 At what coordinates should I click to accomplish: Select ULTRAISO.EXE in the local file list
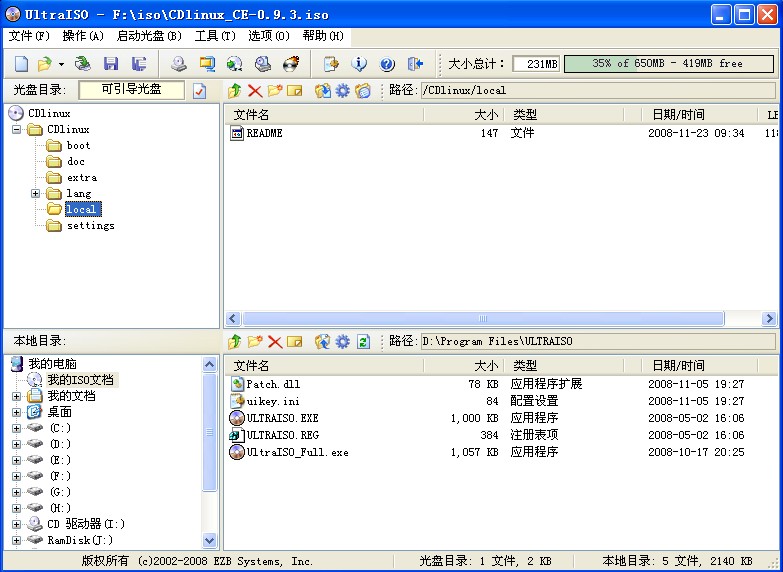282,418
